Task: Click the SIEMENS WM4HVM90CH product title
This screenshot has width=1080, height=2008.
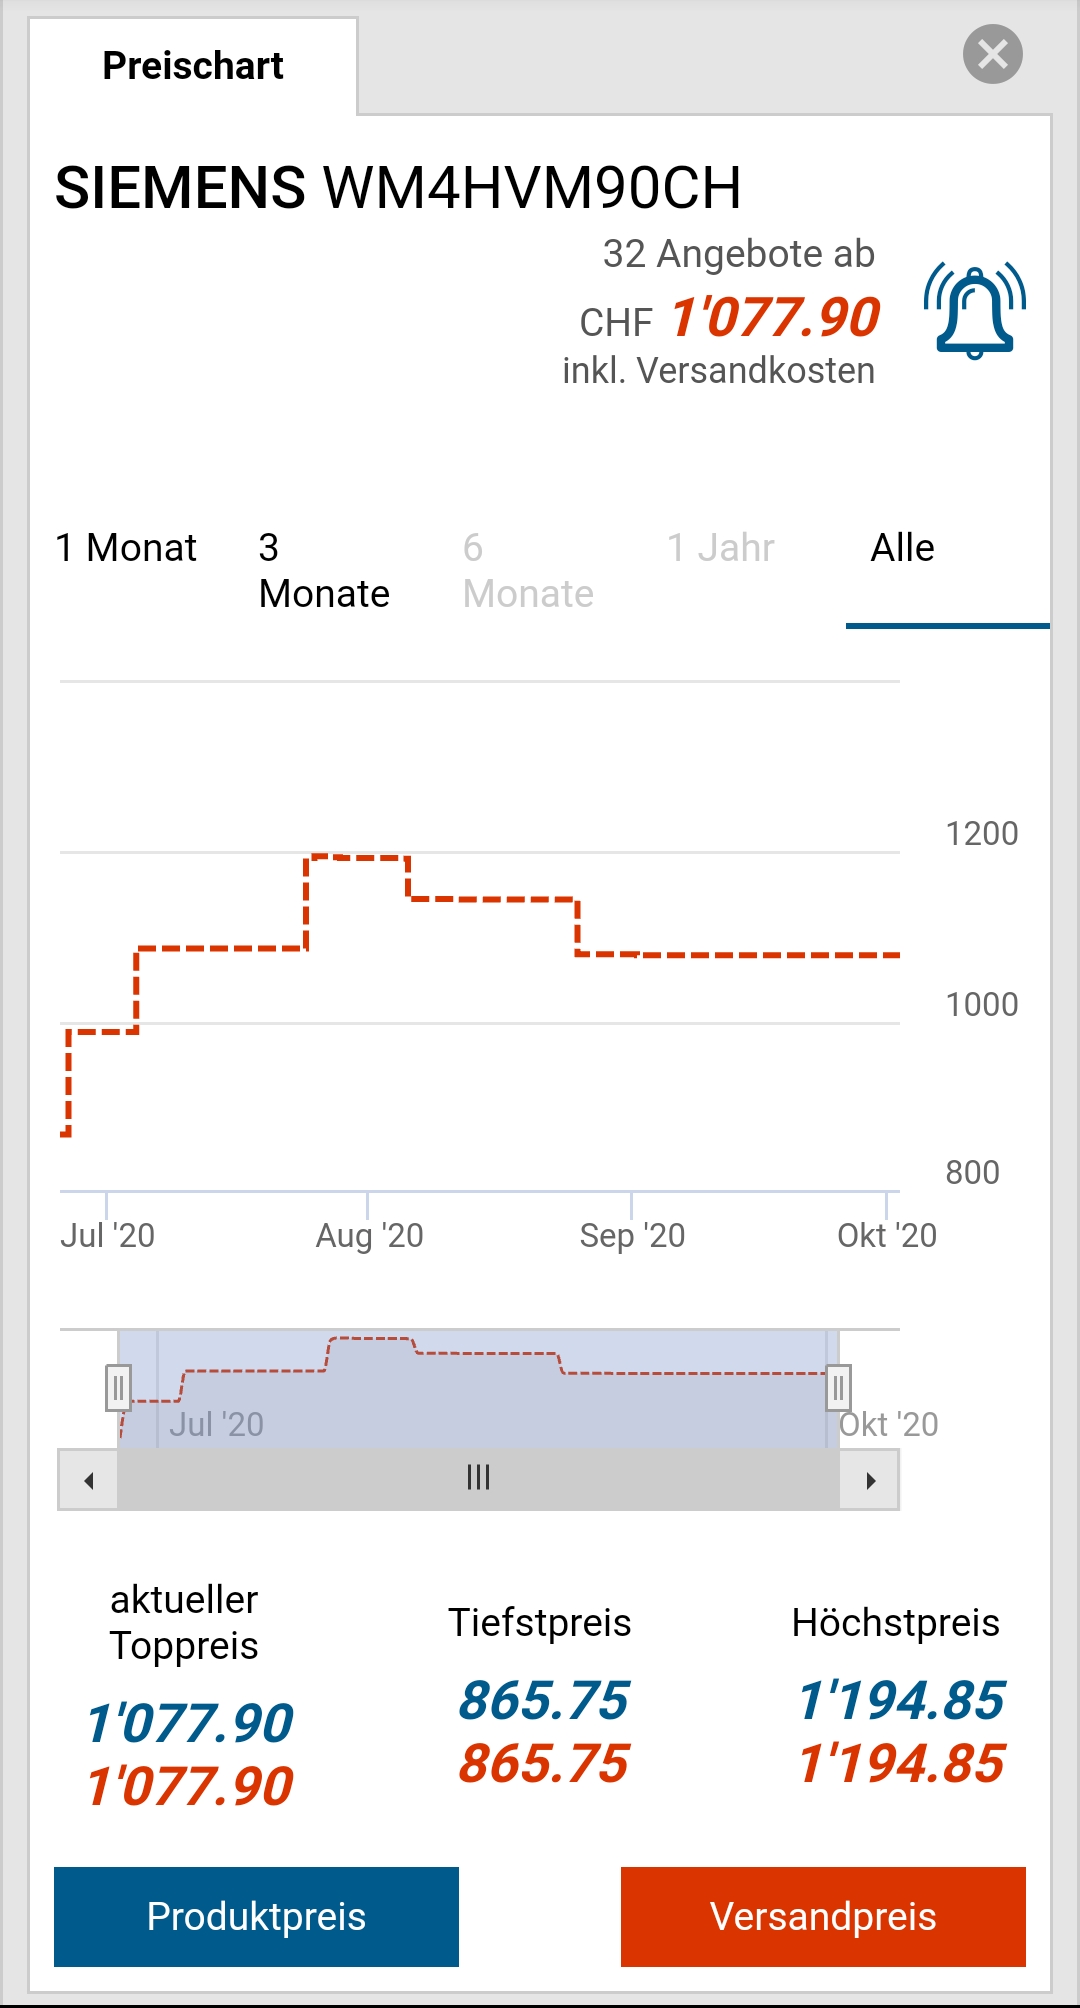Action: [398, 188]
